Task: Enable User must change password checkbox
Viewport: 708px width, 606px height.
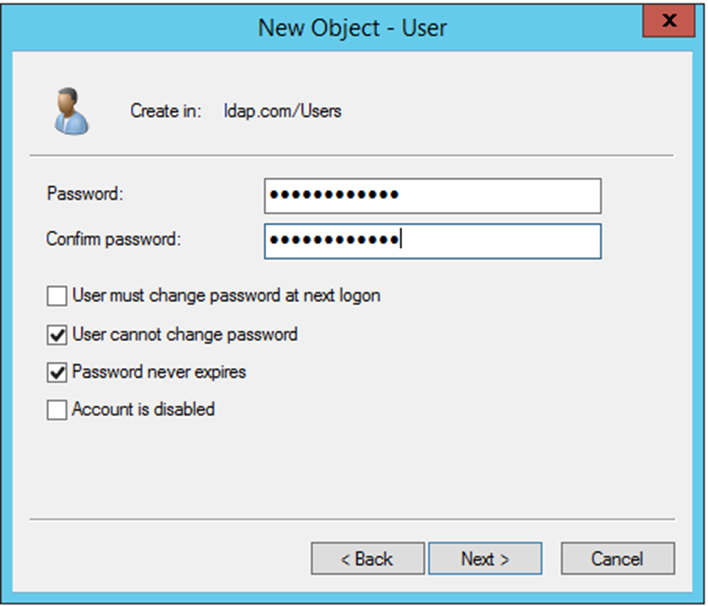Action: (57, 296)
